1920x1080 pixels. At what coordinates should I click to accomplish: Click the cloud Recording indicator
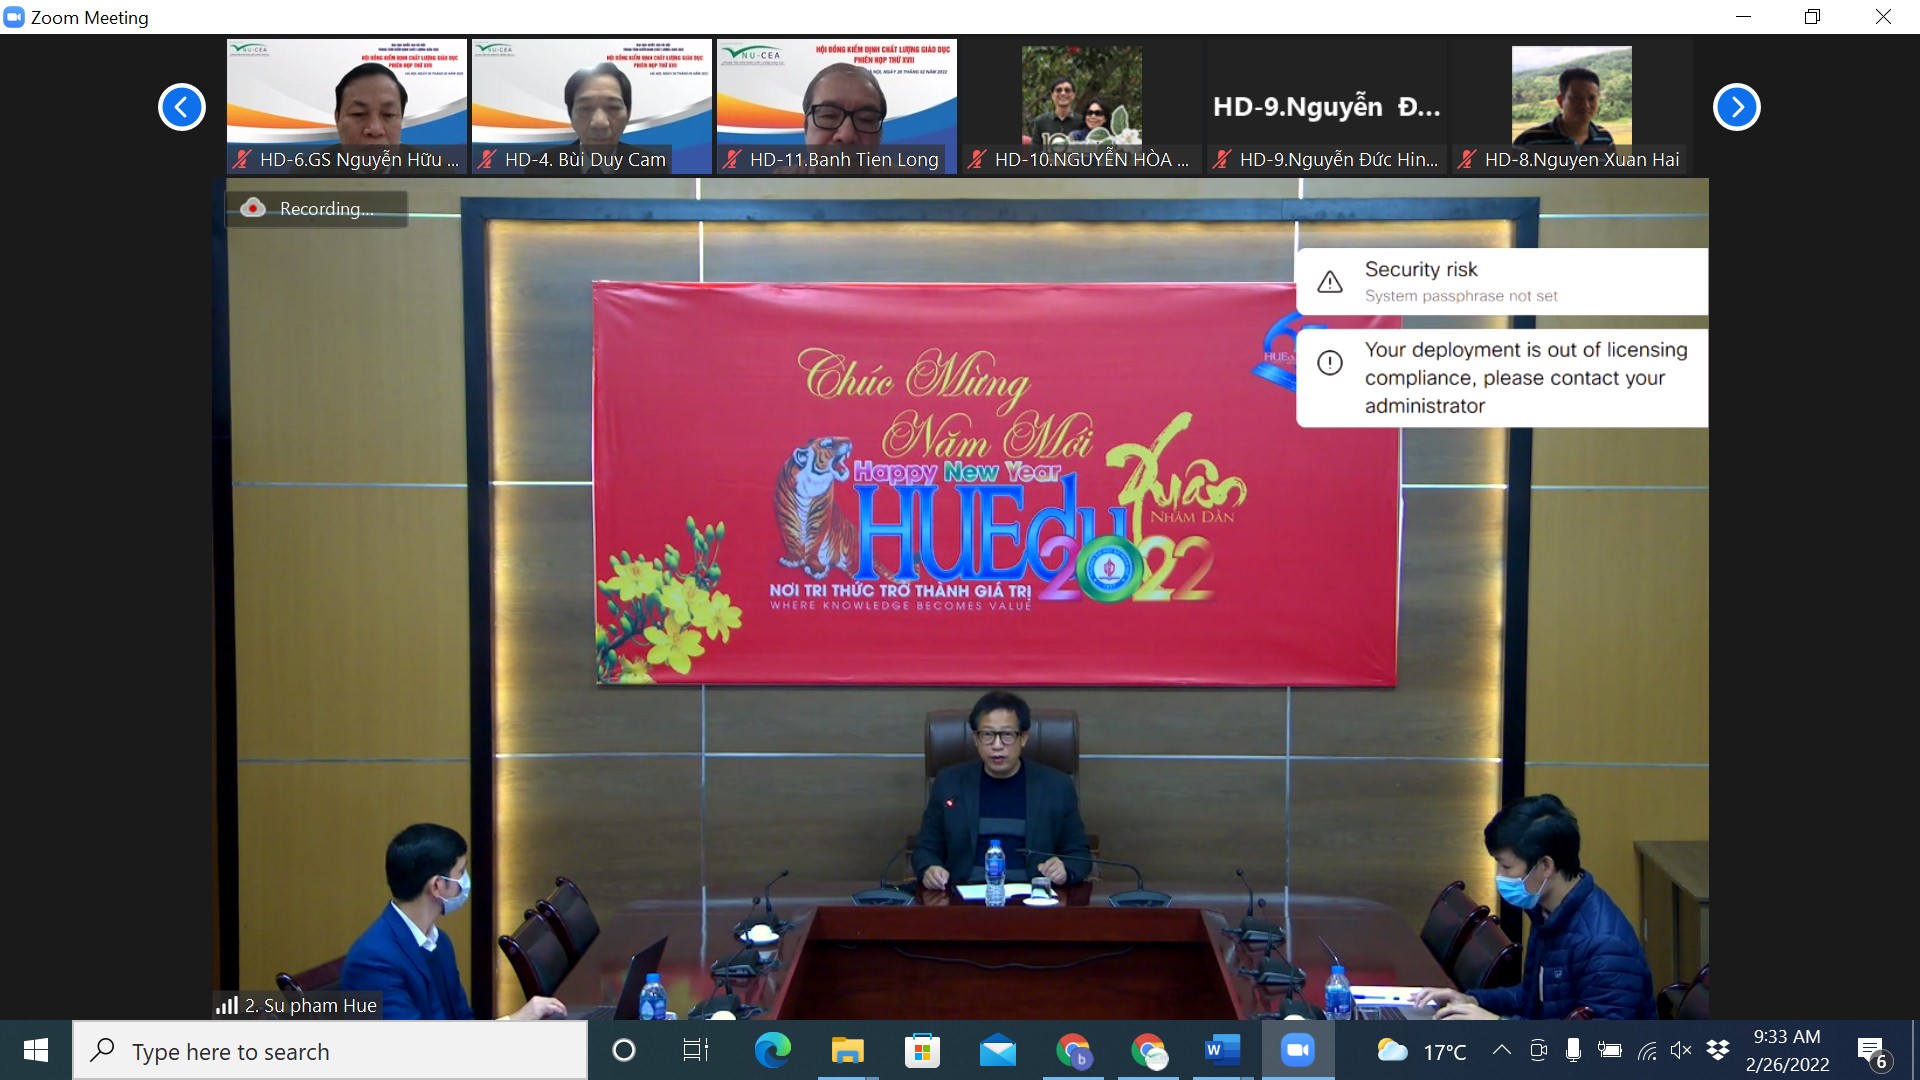point(316,209)
